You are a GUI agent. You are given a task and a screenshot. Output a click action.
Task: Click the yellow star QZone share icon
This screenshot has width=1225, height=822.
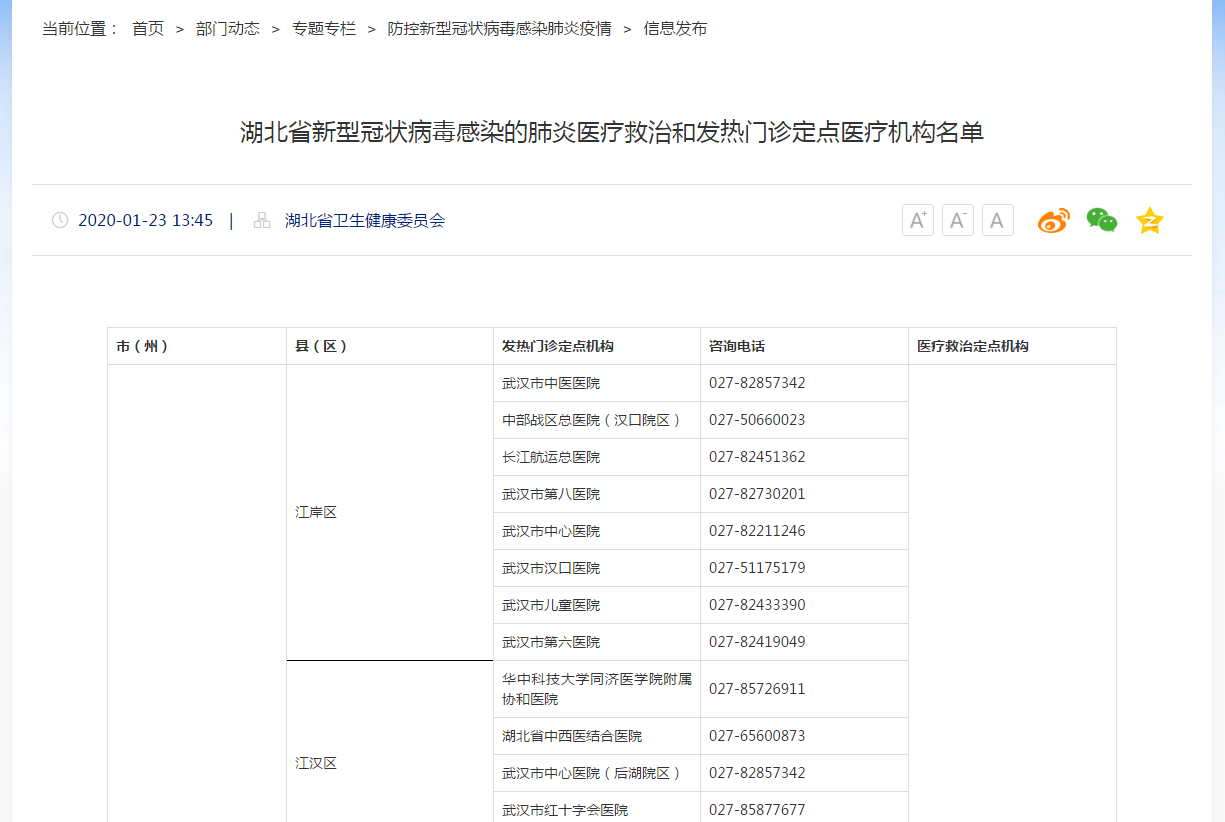click(1150, 220)
